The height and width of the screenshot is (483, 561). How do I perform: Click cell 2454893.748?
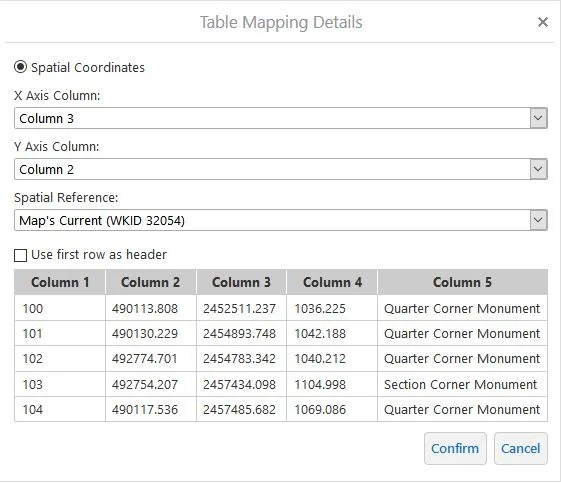coord(242,333)
